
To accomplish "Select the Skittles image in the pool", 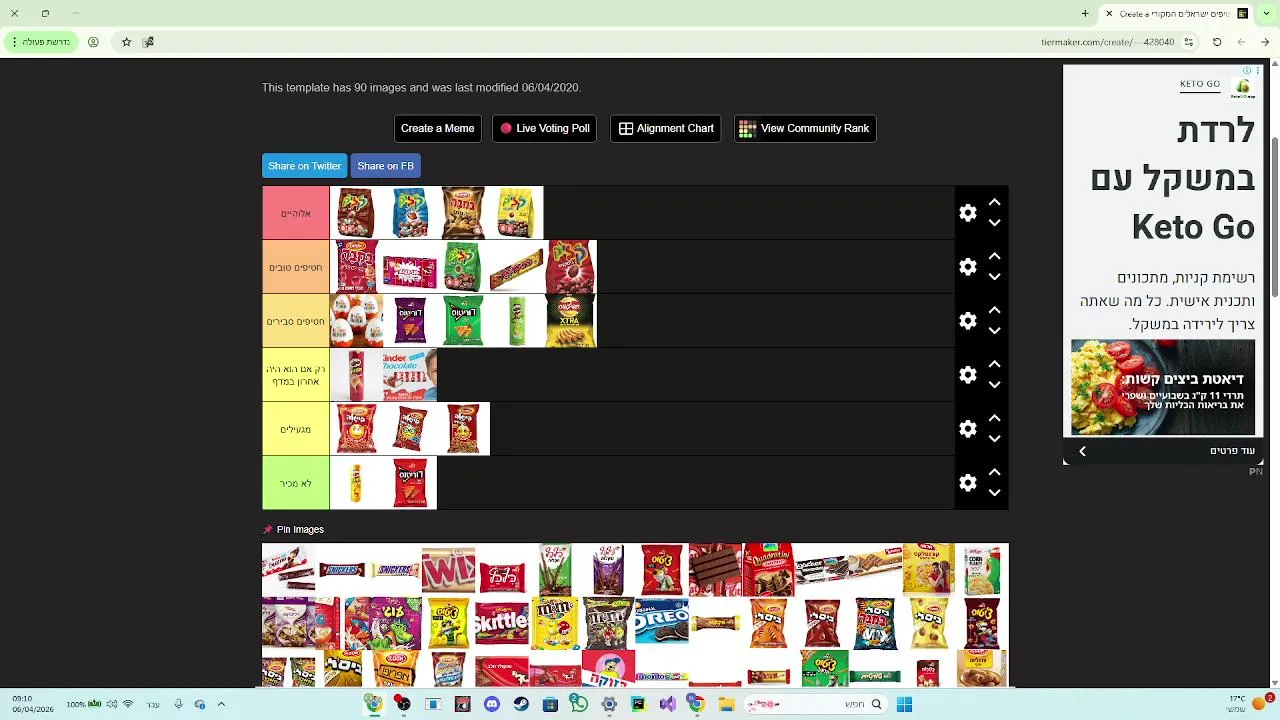I will [501, 623].
